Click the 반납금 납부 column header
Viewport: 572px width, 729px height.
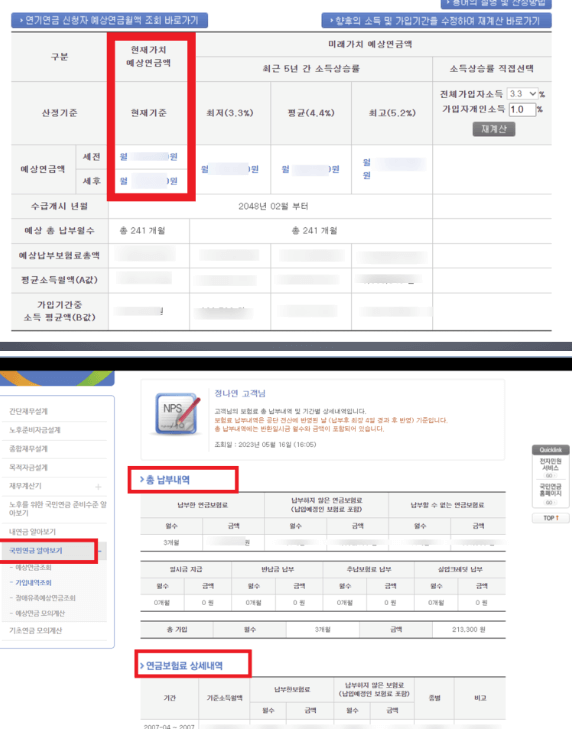[x=278, y=570]
